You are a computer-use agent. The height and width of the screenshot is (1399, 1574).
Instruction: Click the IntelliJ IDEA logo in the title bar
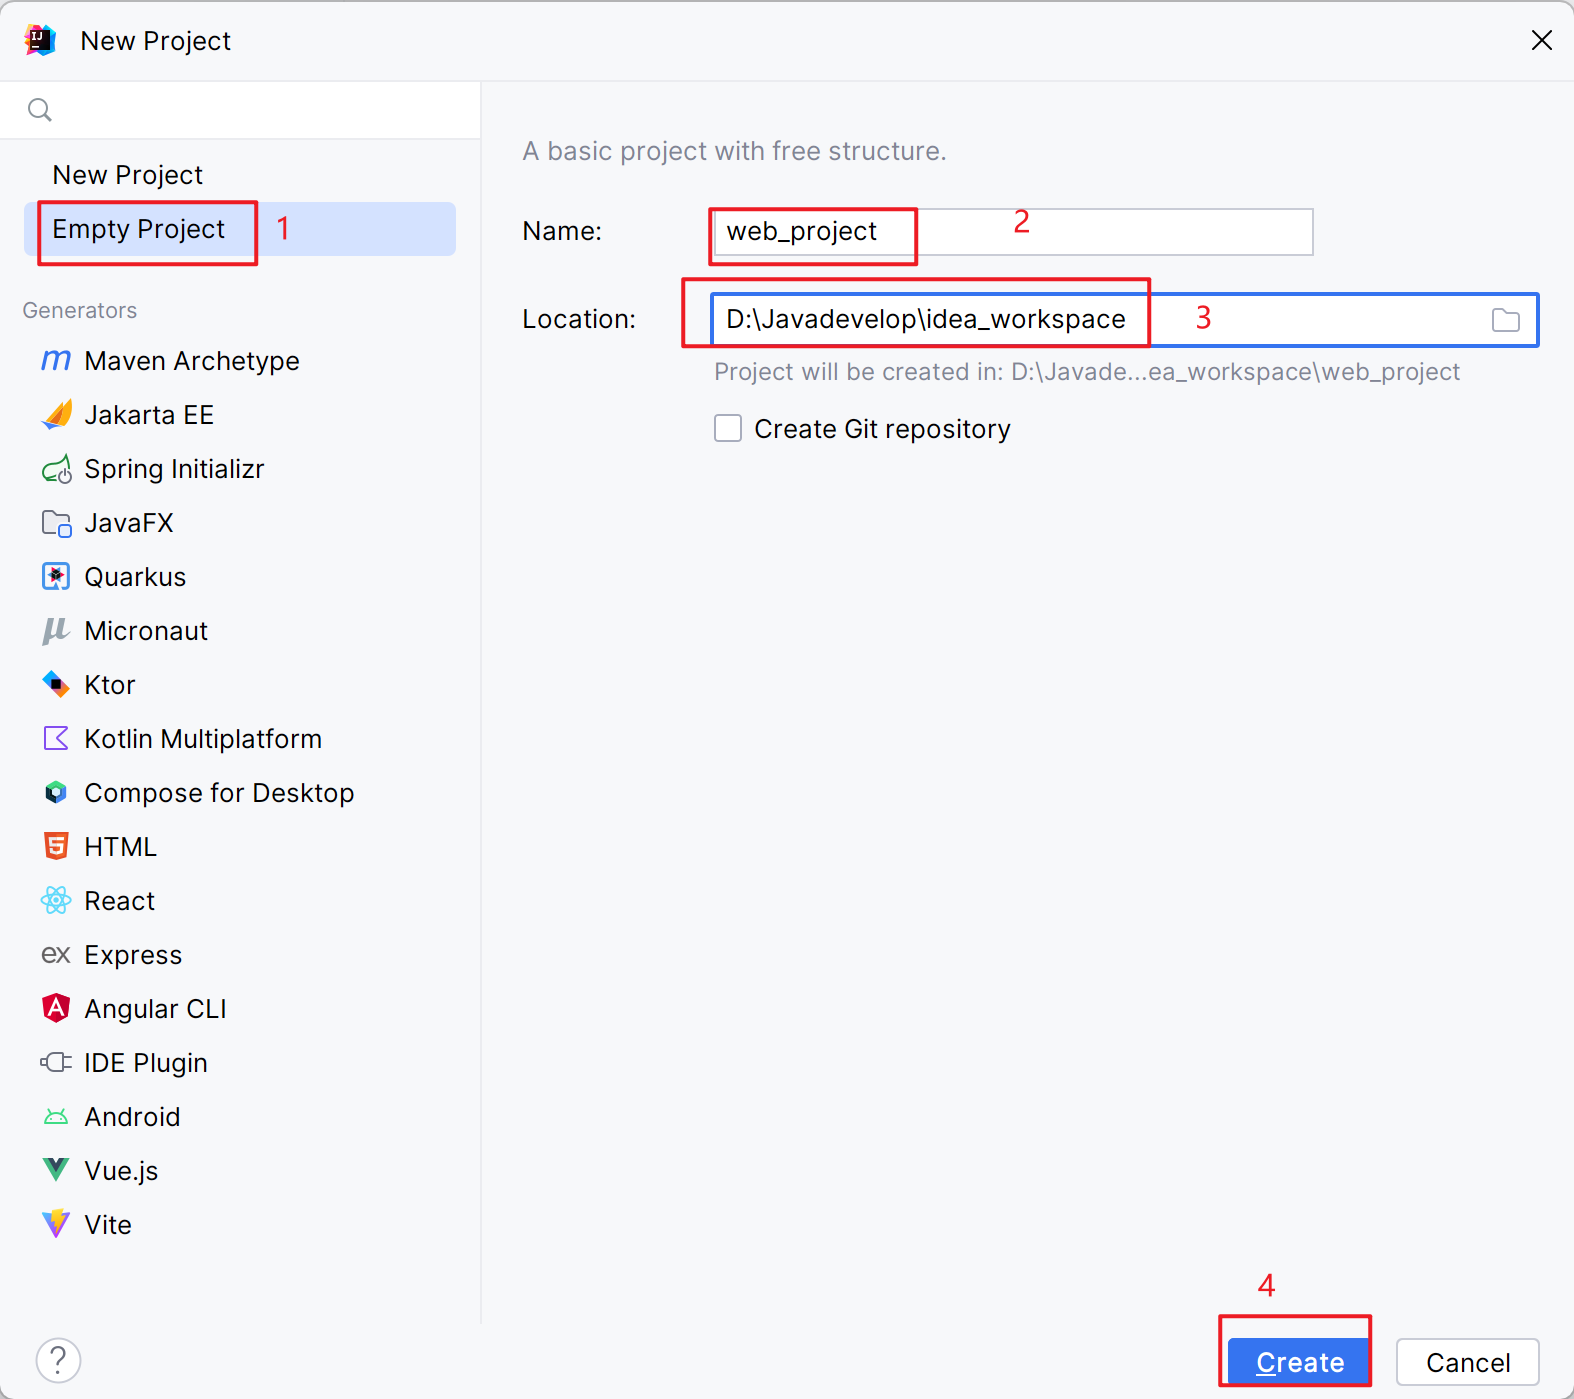point(40,41)
